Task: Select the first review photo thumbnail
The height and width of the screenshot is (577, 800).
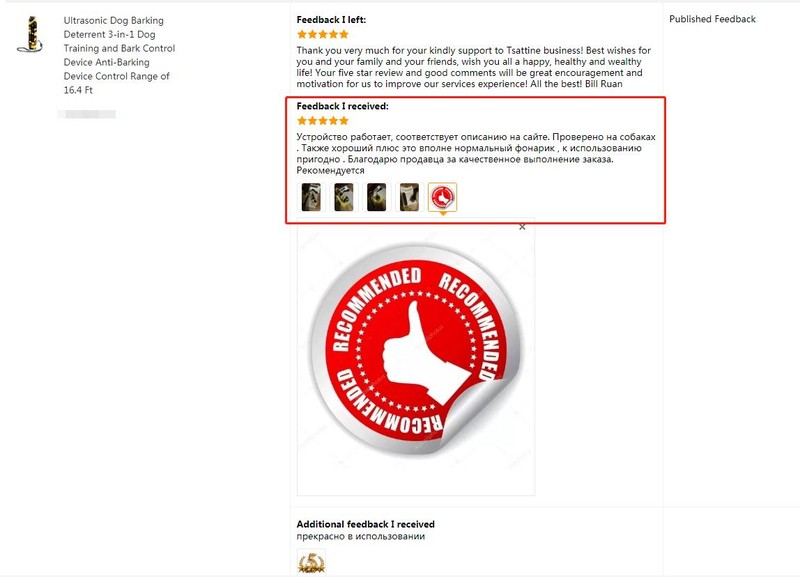Action: [311, 197]
